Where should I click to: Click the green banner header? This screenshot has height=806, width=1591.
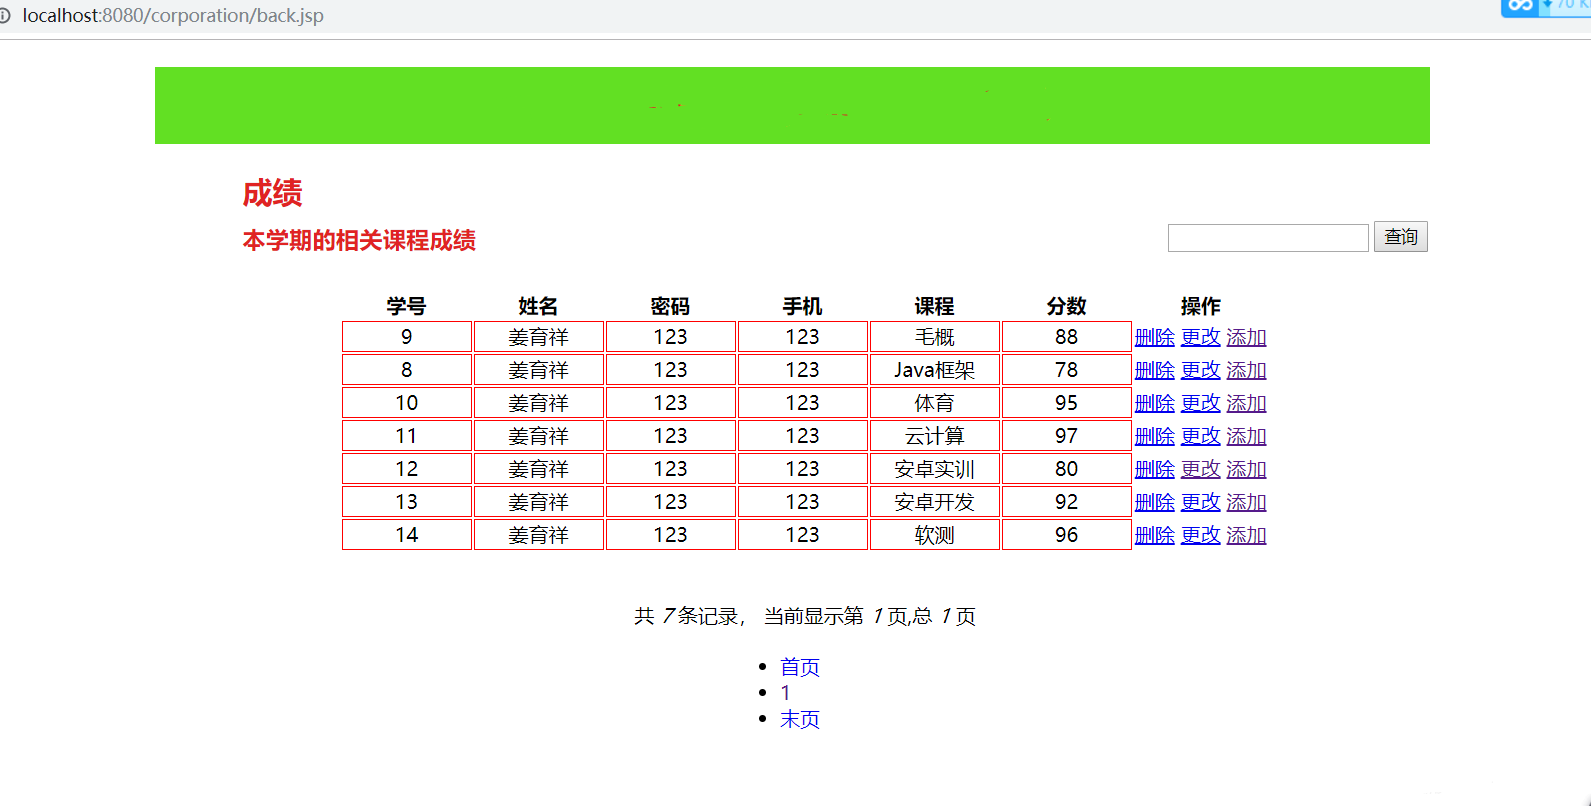point(792,105)
